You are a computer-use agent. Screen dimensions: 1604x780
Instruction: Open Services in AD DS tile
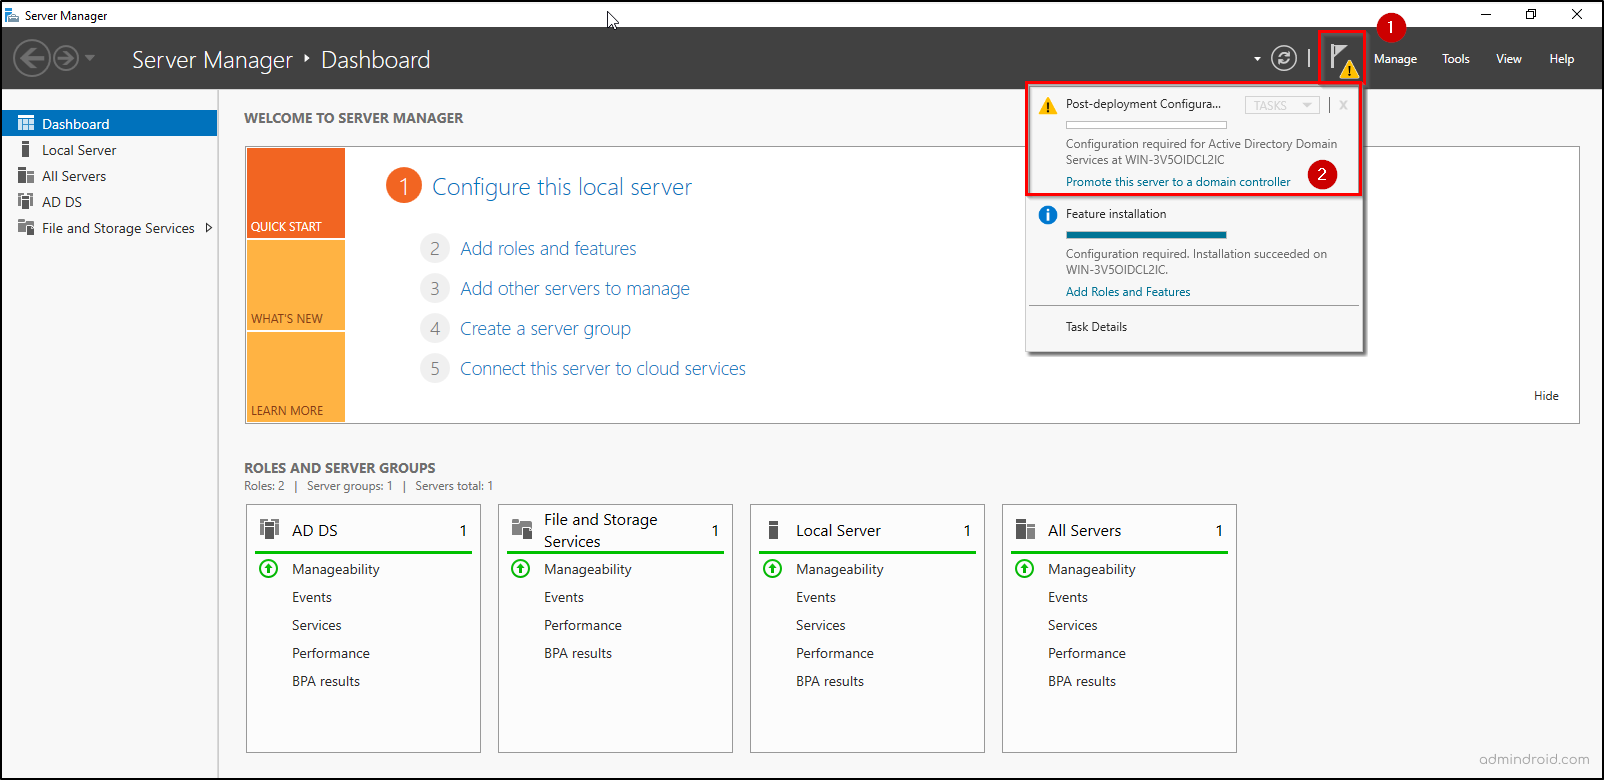click(x=317, y=625)
